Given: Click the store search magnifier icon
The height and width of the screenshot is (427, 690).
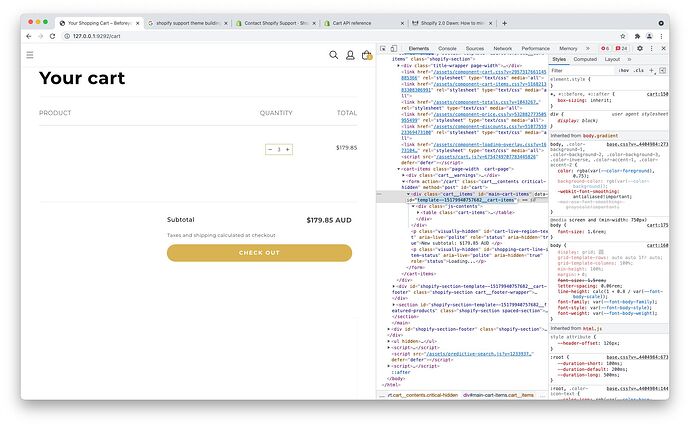Looking at the screenshot, I should (334, 55).
